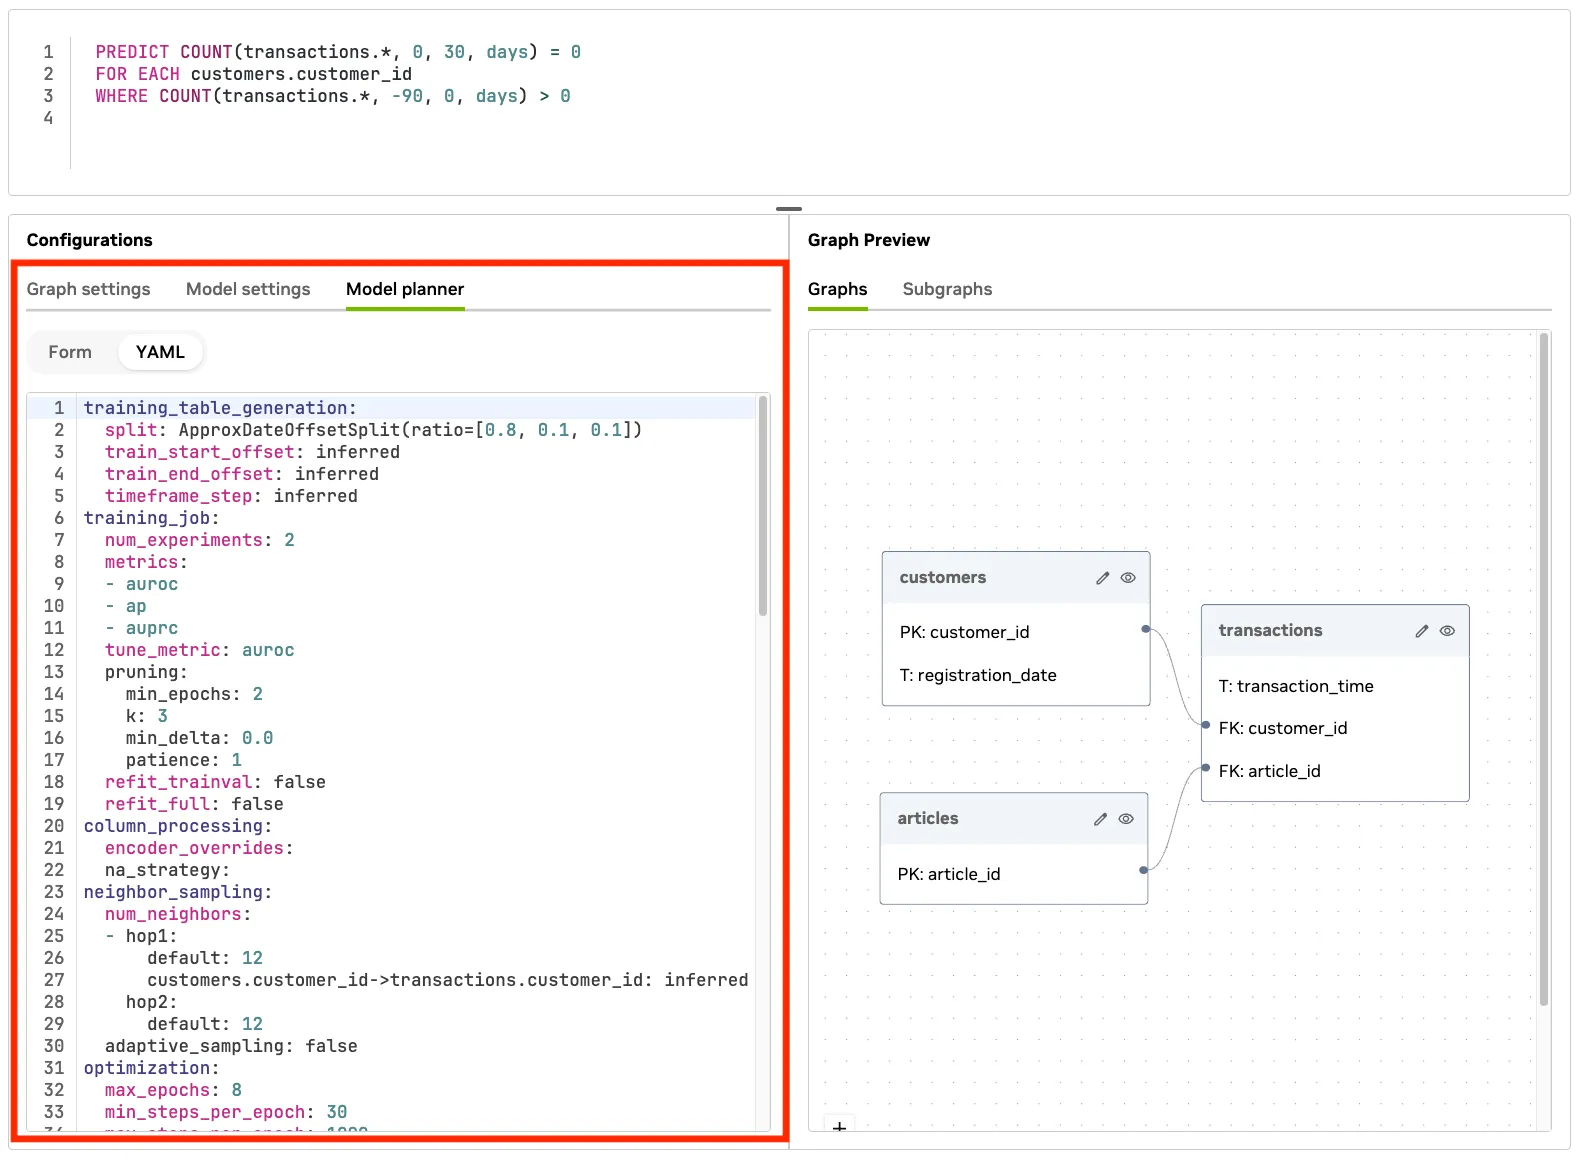This screenshot has width=1577, height=1160.
Task: Click the WHERE COUNT query line
Action: (x=333, y=96)
